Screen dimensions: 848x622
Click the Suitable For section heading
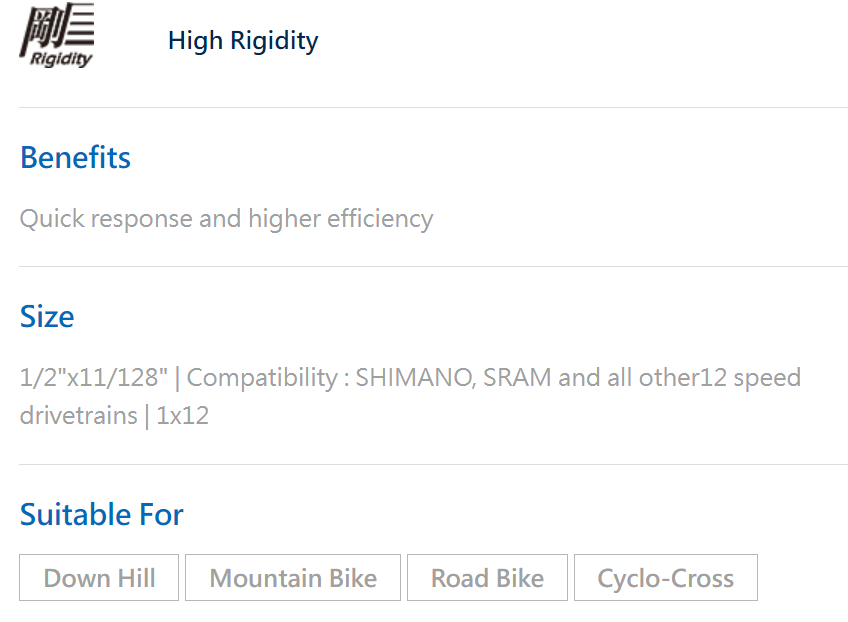click(102, 514)
